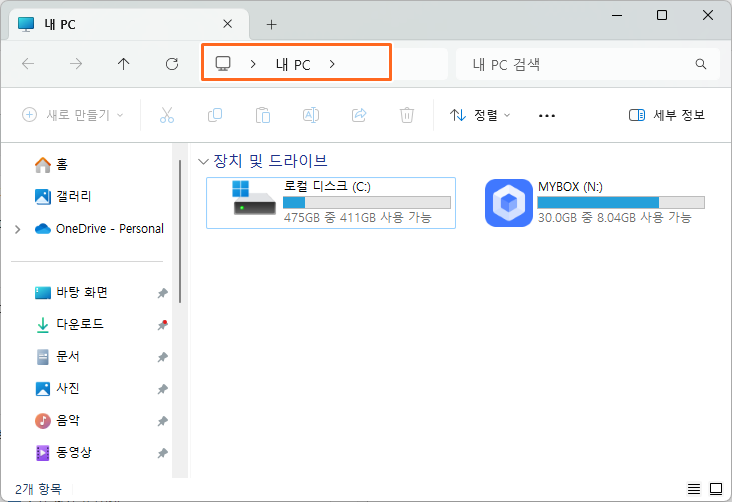732x502 pixels.
Task: Click the sidebar vertical scrollbar
Action: pyautogui.click(x=180, y=231)
